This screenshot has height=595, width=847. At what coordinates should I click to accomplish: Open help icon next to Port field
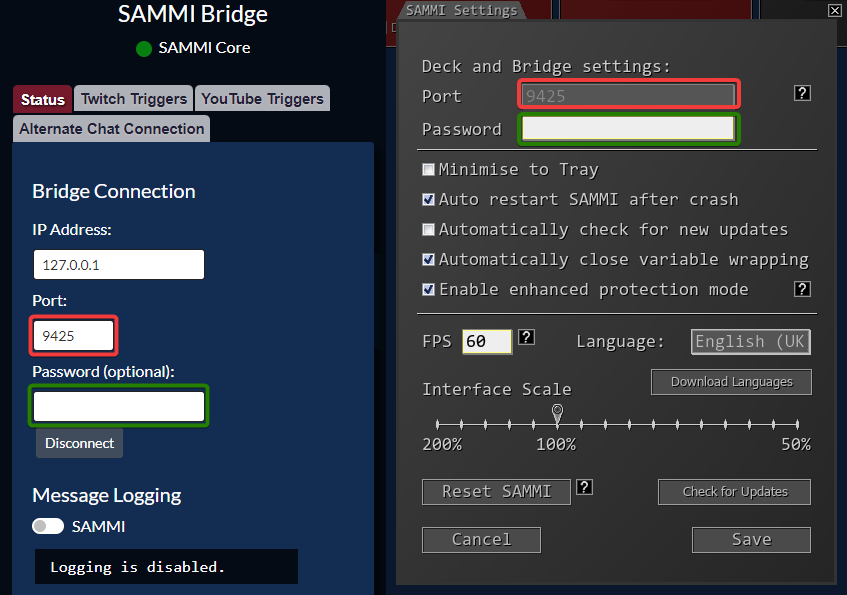(x=802, y=93)
